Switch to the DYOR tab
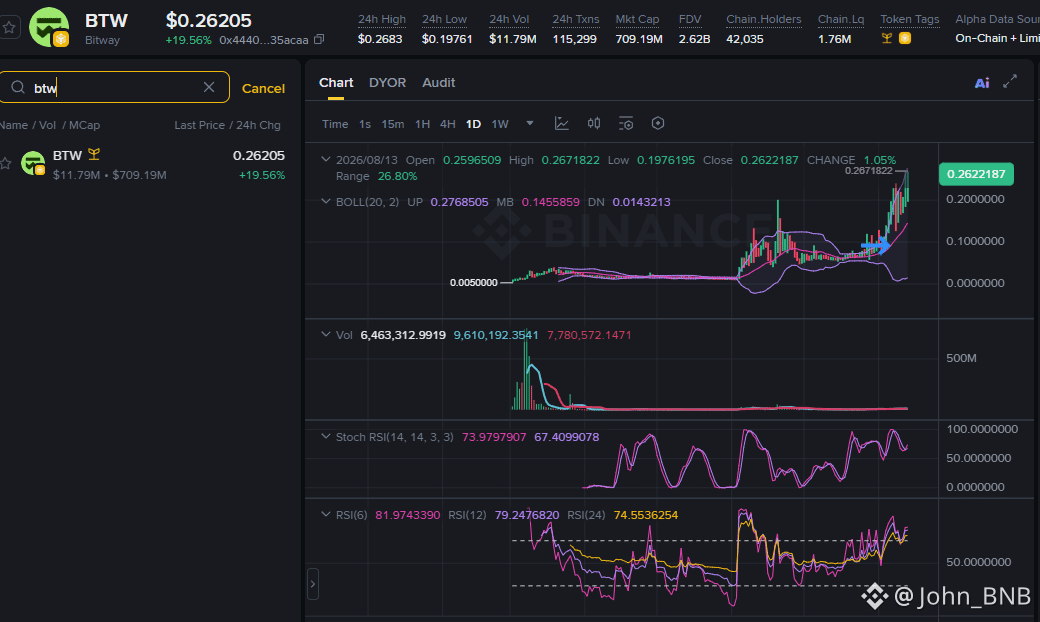 coord(387,82)
